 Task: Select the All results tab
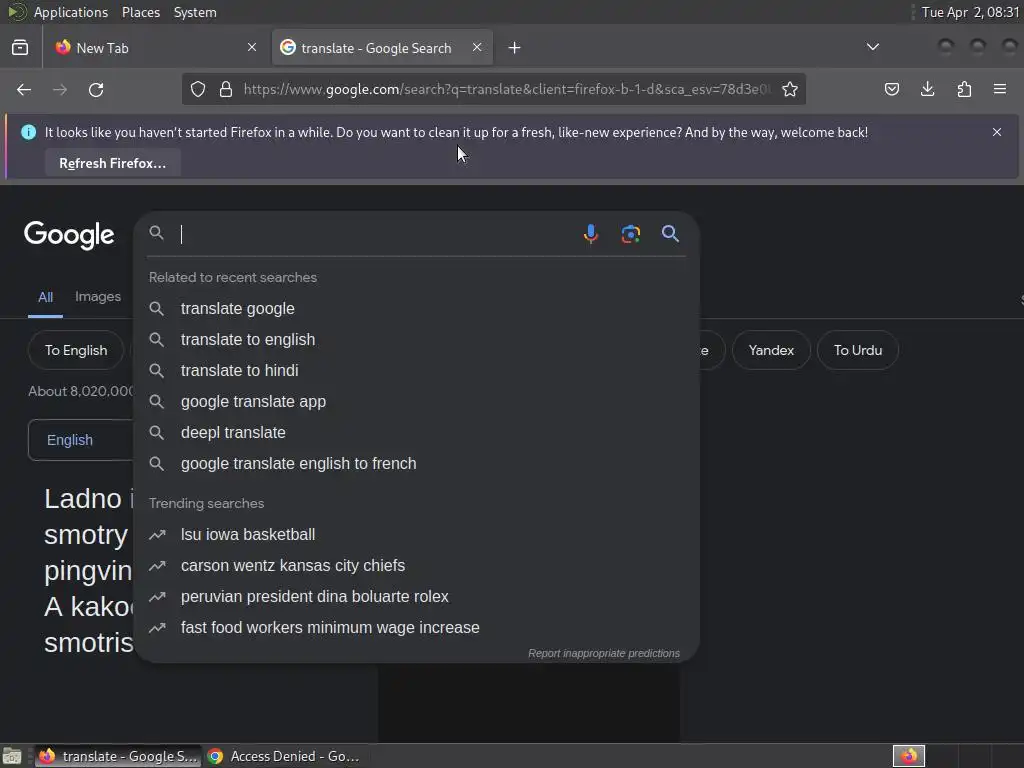(45, 297)
